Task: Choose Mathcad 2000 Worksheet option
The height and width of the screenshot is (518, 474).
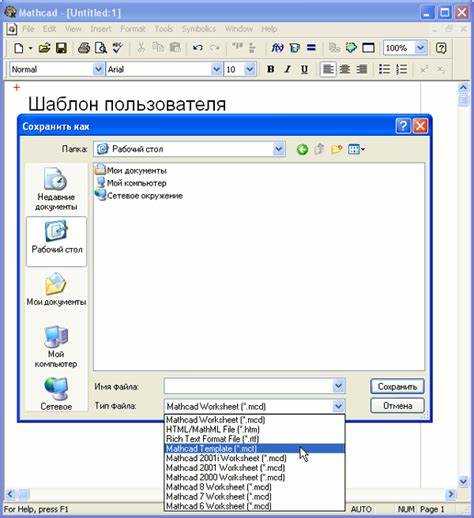Action: pyautogui.click(x=255, y=477)
